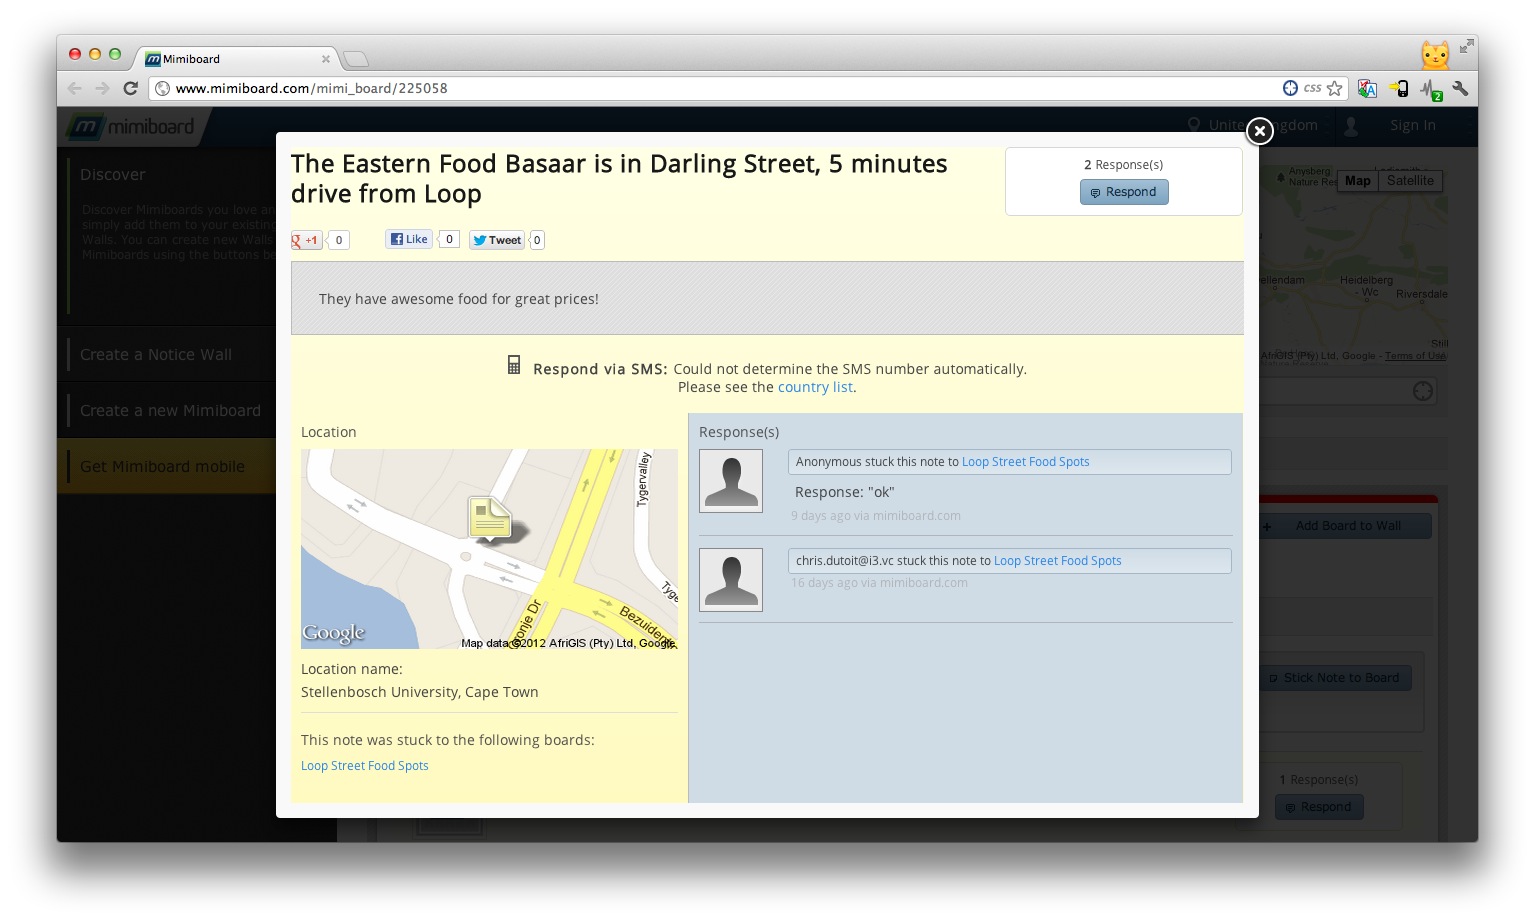The image size is (1535, 921).
Task: Open Loop Street Food Spots under following boards
Action: [365, 766]
